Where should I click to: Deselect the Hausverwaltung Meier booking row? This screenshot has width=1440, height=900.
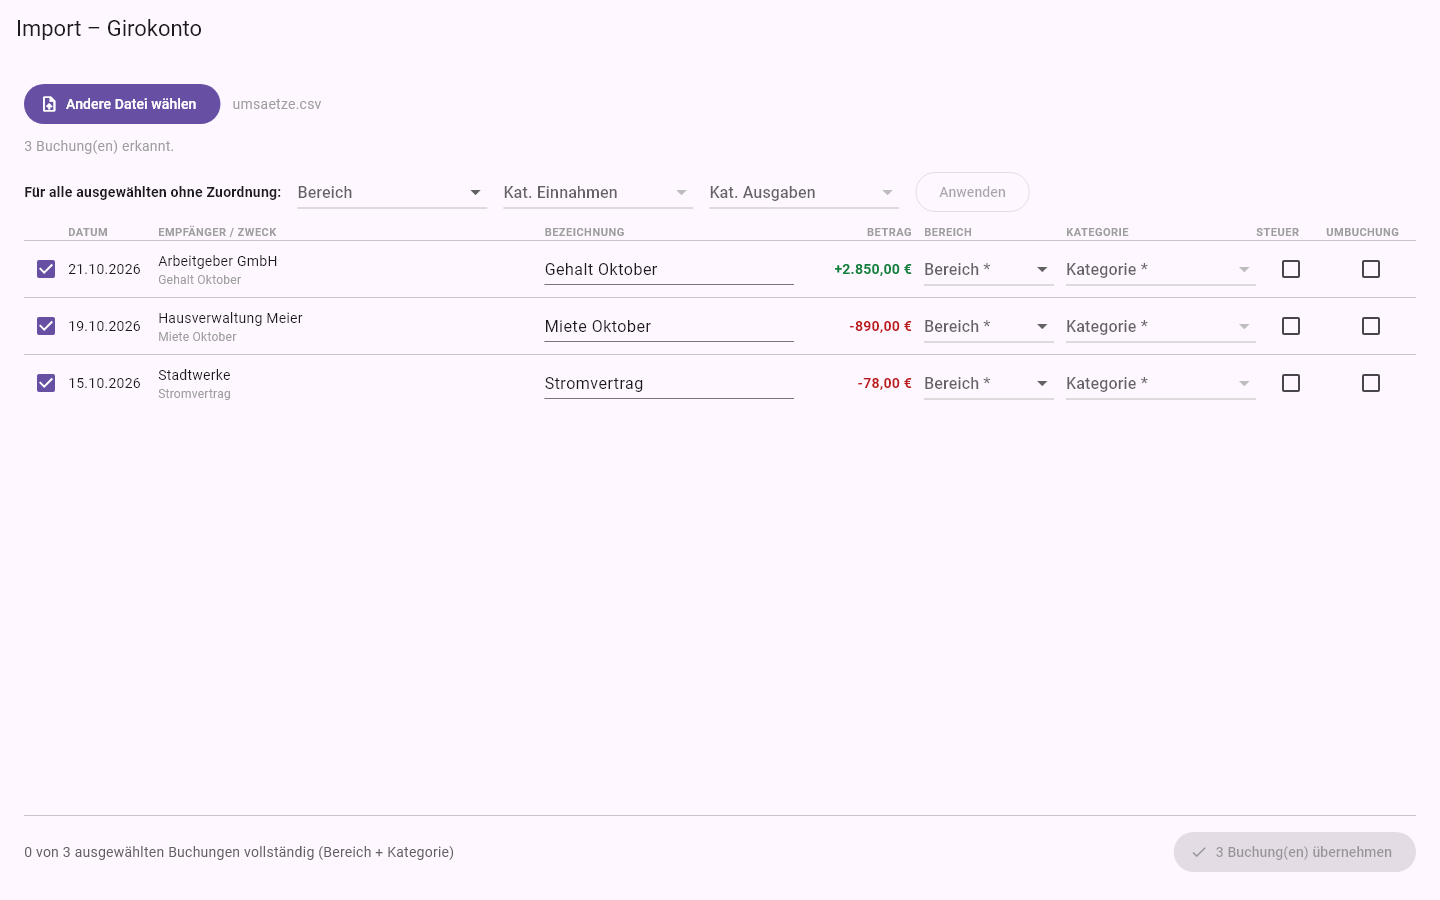(x=46, y=326)
